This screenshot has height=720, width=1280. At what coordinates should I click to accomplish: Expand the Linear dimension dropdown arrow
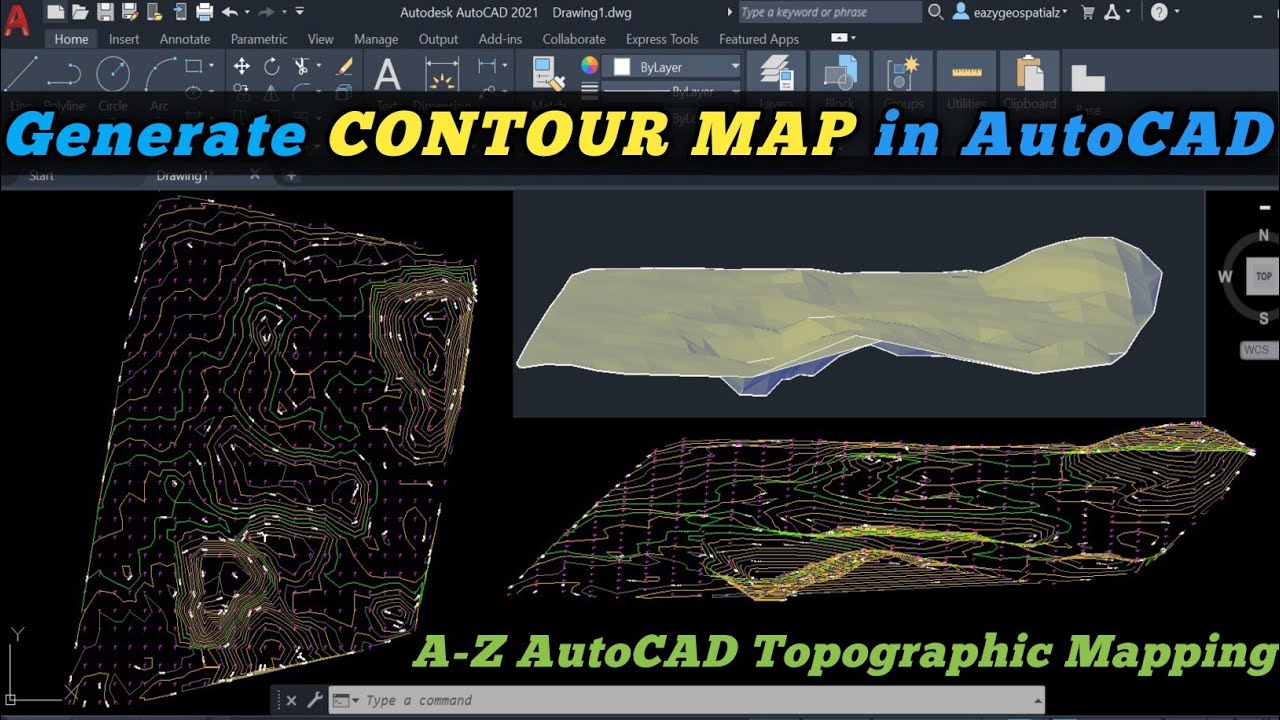click(x=503, y=66)
